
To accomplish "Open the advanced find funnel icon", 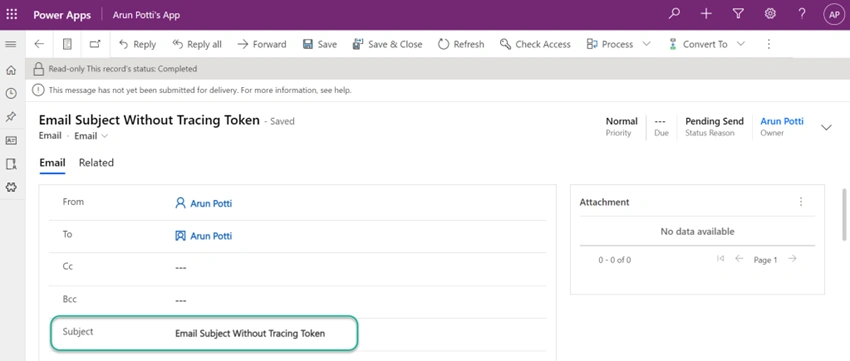I will click(738, 14).
